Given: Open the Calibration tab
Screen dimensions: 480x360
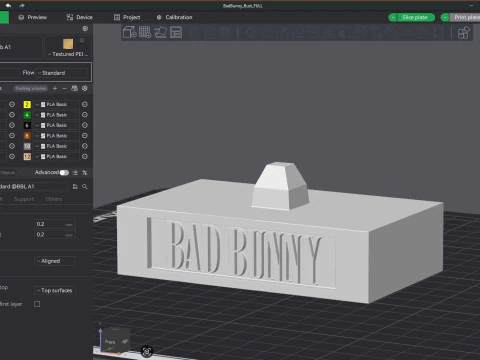Looking at the screenshot, I should pos(174,17).
